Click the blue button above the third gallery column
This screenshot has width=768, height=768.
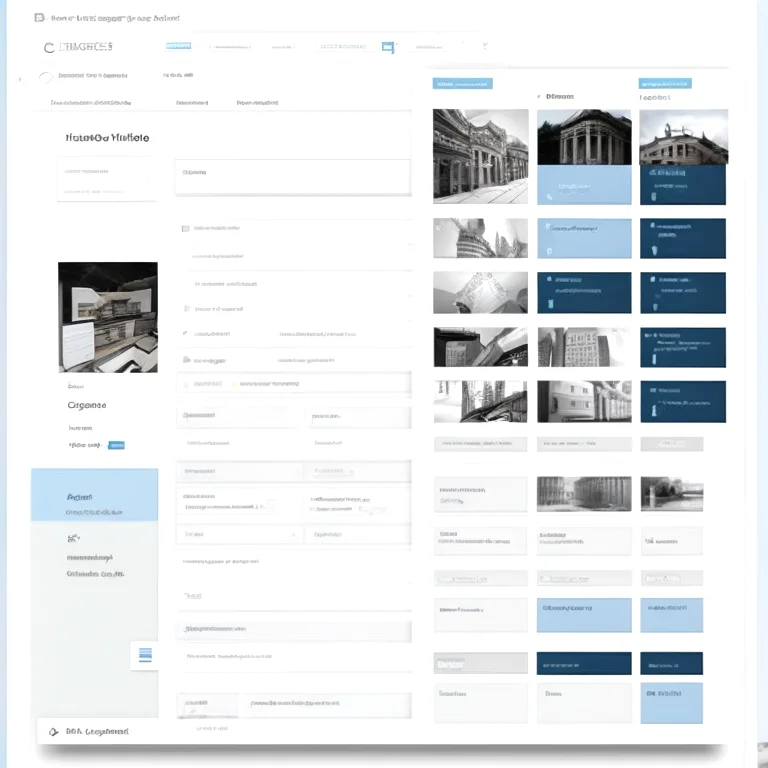point(665,84)
